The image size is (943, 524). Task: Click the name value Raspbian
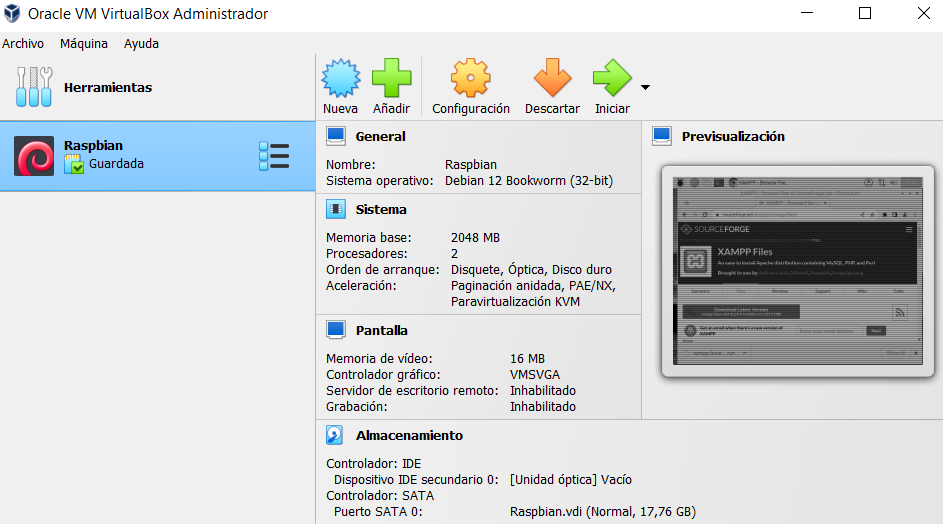(471, 165)
